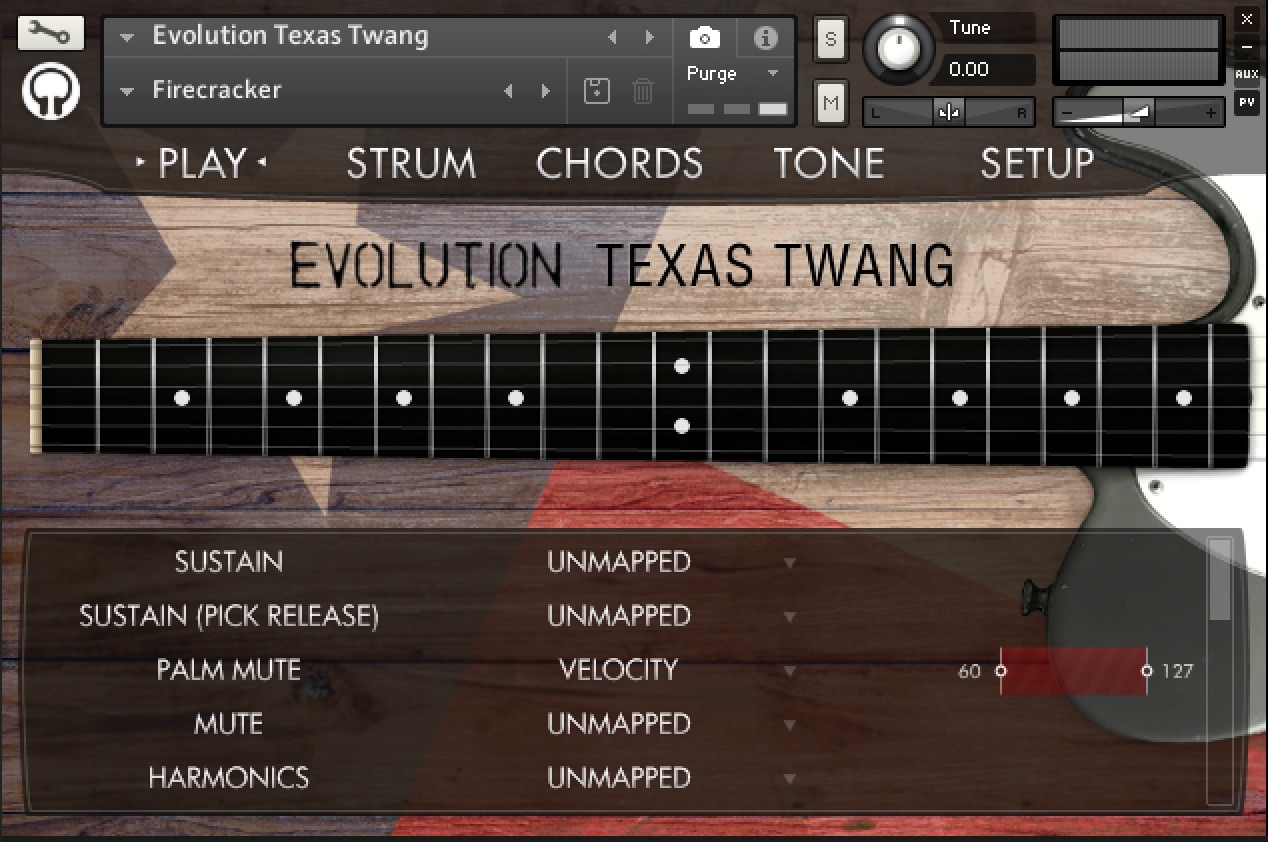Click the Orange Tree Samples logo icon
1268x842 pixels.
pos(50,91)
